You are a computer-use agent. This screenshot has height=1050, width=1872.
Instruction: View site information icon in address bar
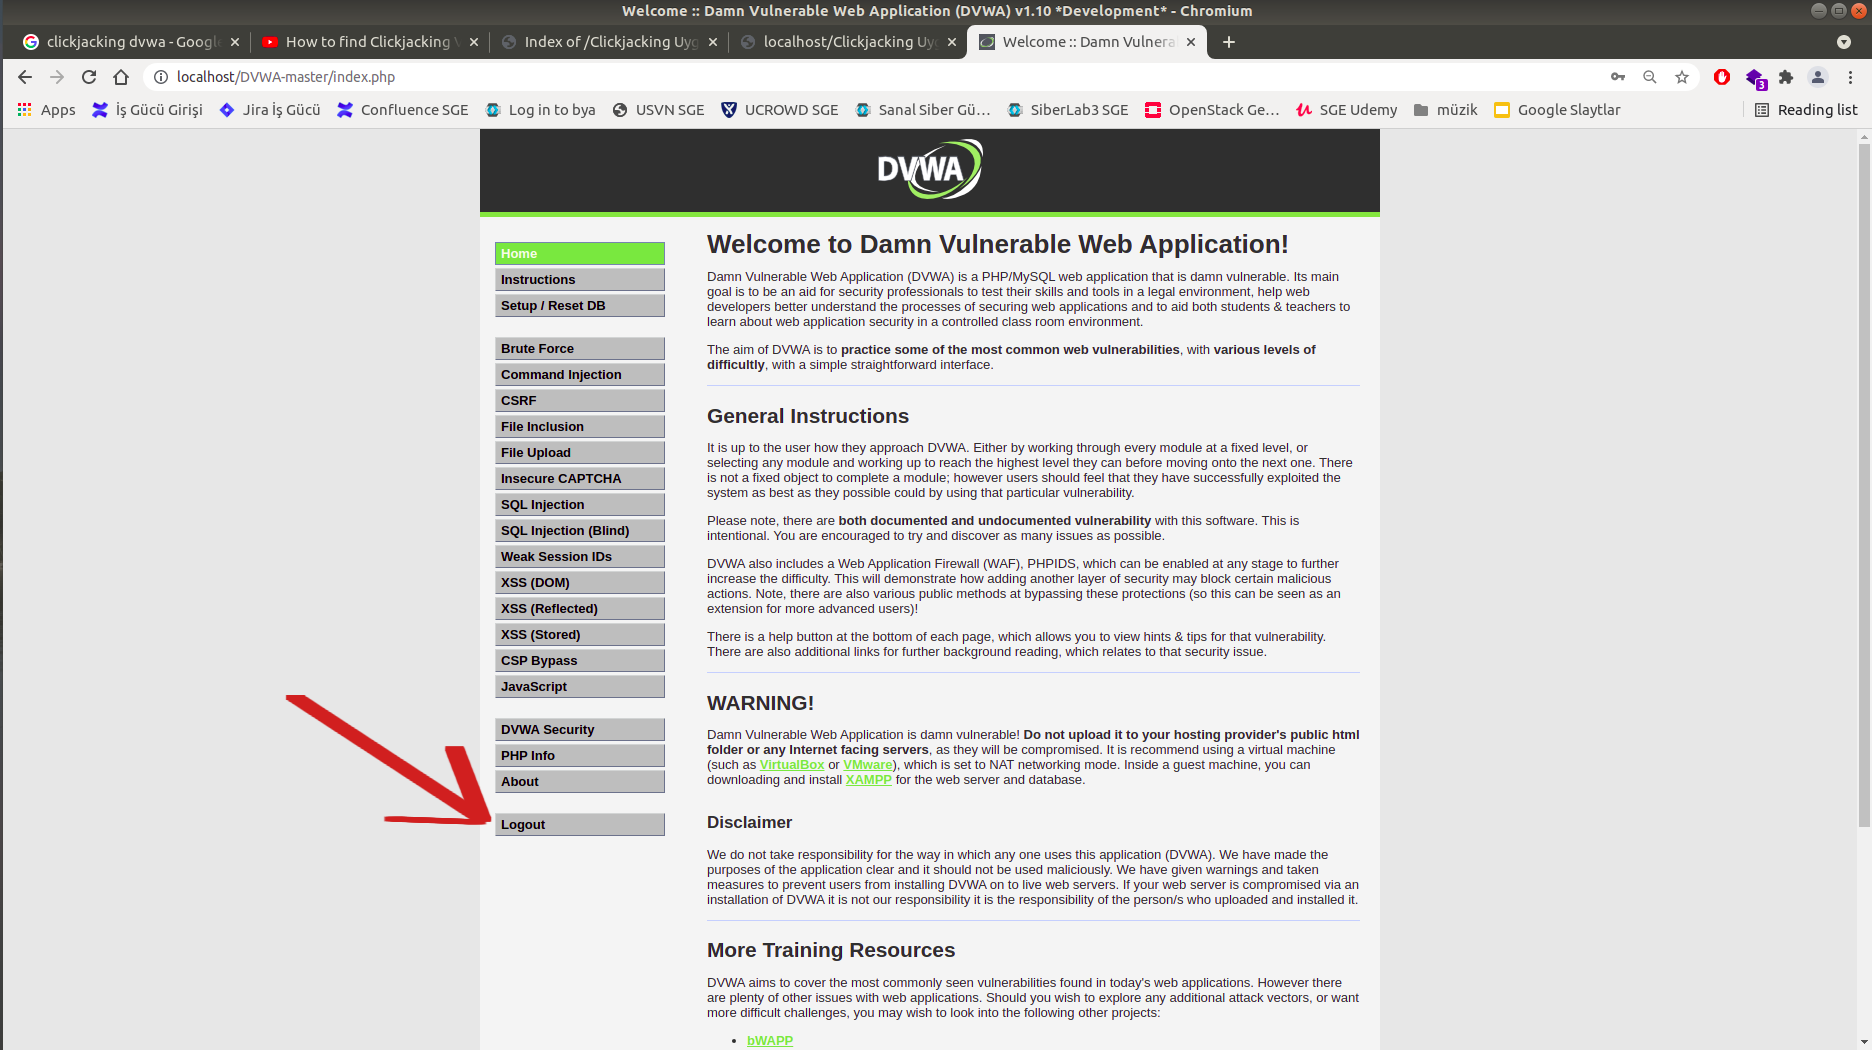pos(160,77)
